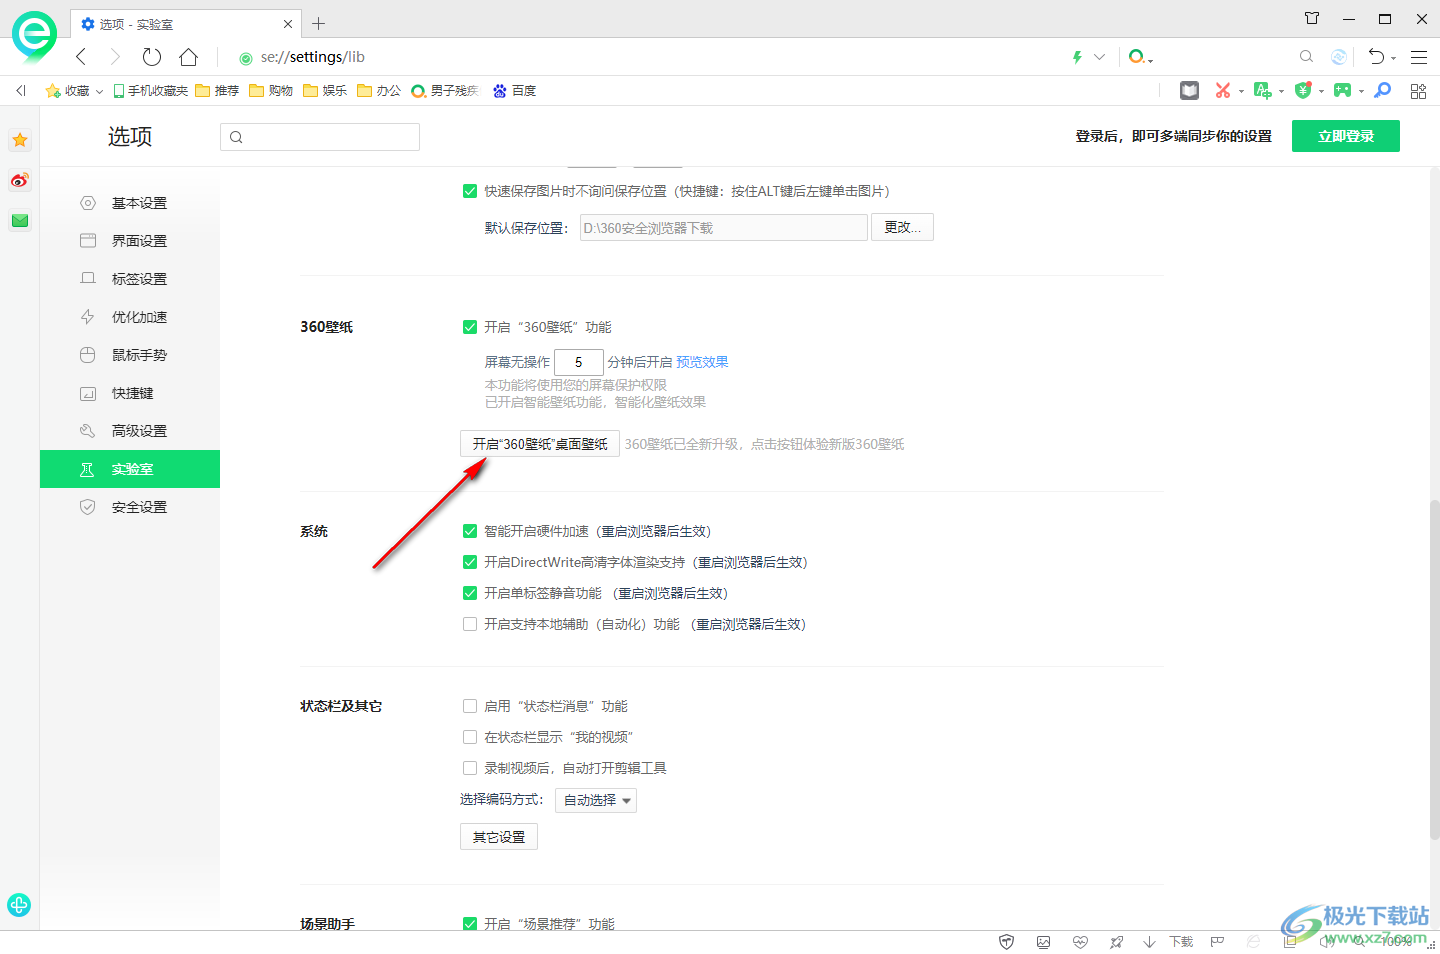Open the 百度 bookmark

pyautogui.click(x=514, y=91)
